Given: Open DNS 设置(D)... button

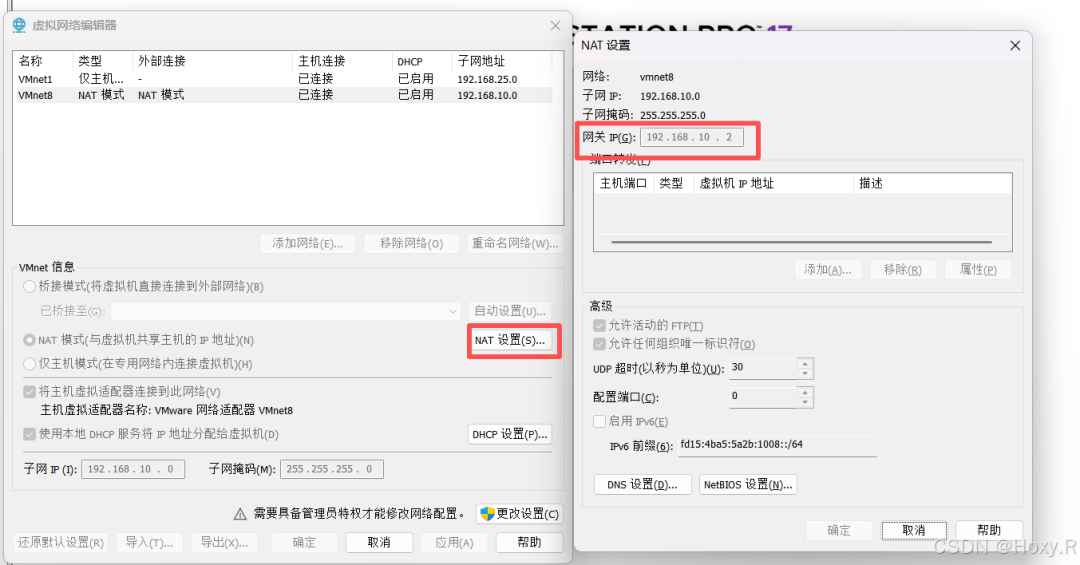Looking at the screenshot, I should [643, 484].
